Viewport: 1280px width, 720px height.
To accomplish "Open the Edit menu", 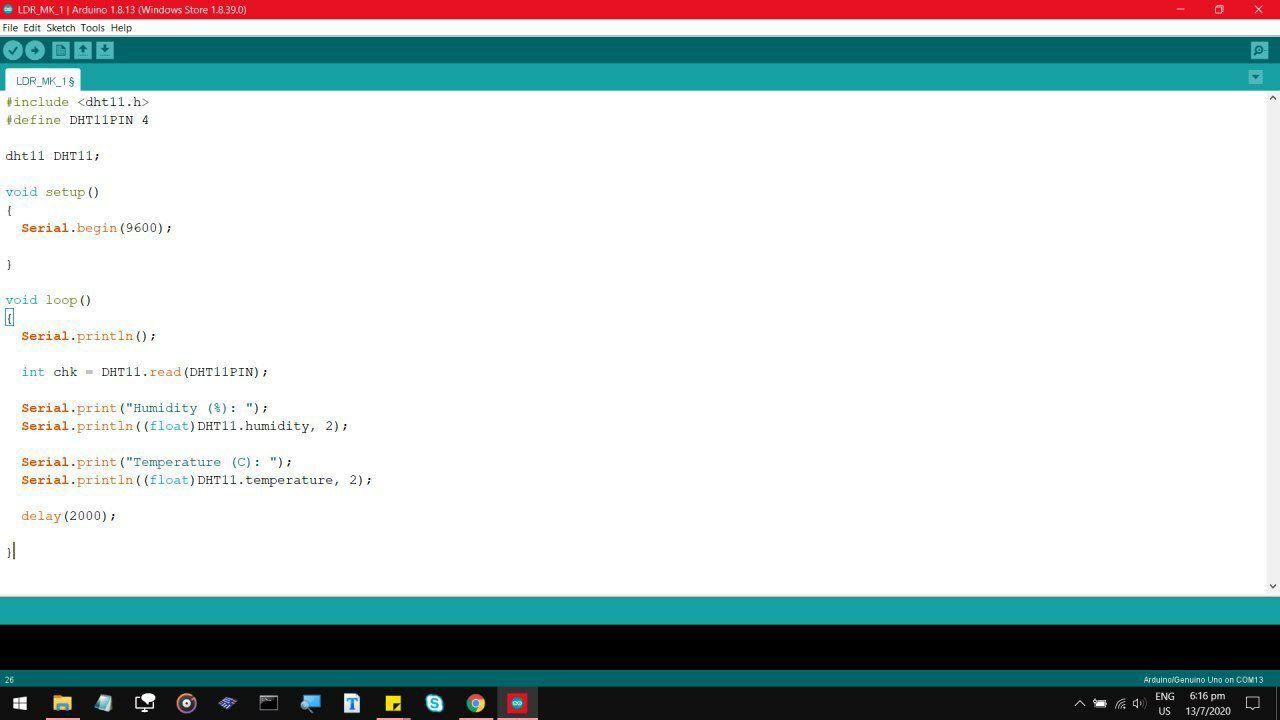I will pyautogui.click(x=32, y=28).
